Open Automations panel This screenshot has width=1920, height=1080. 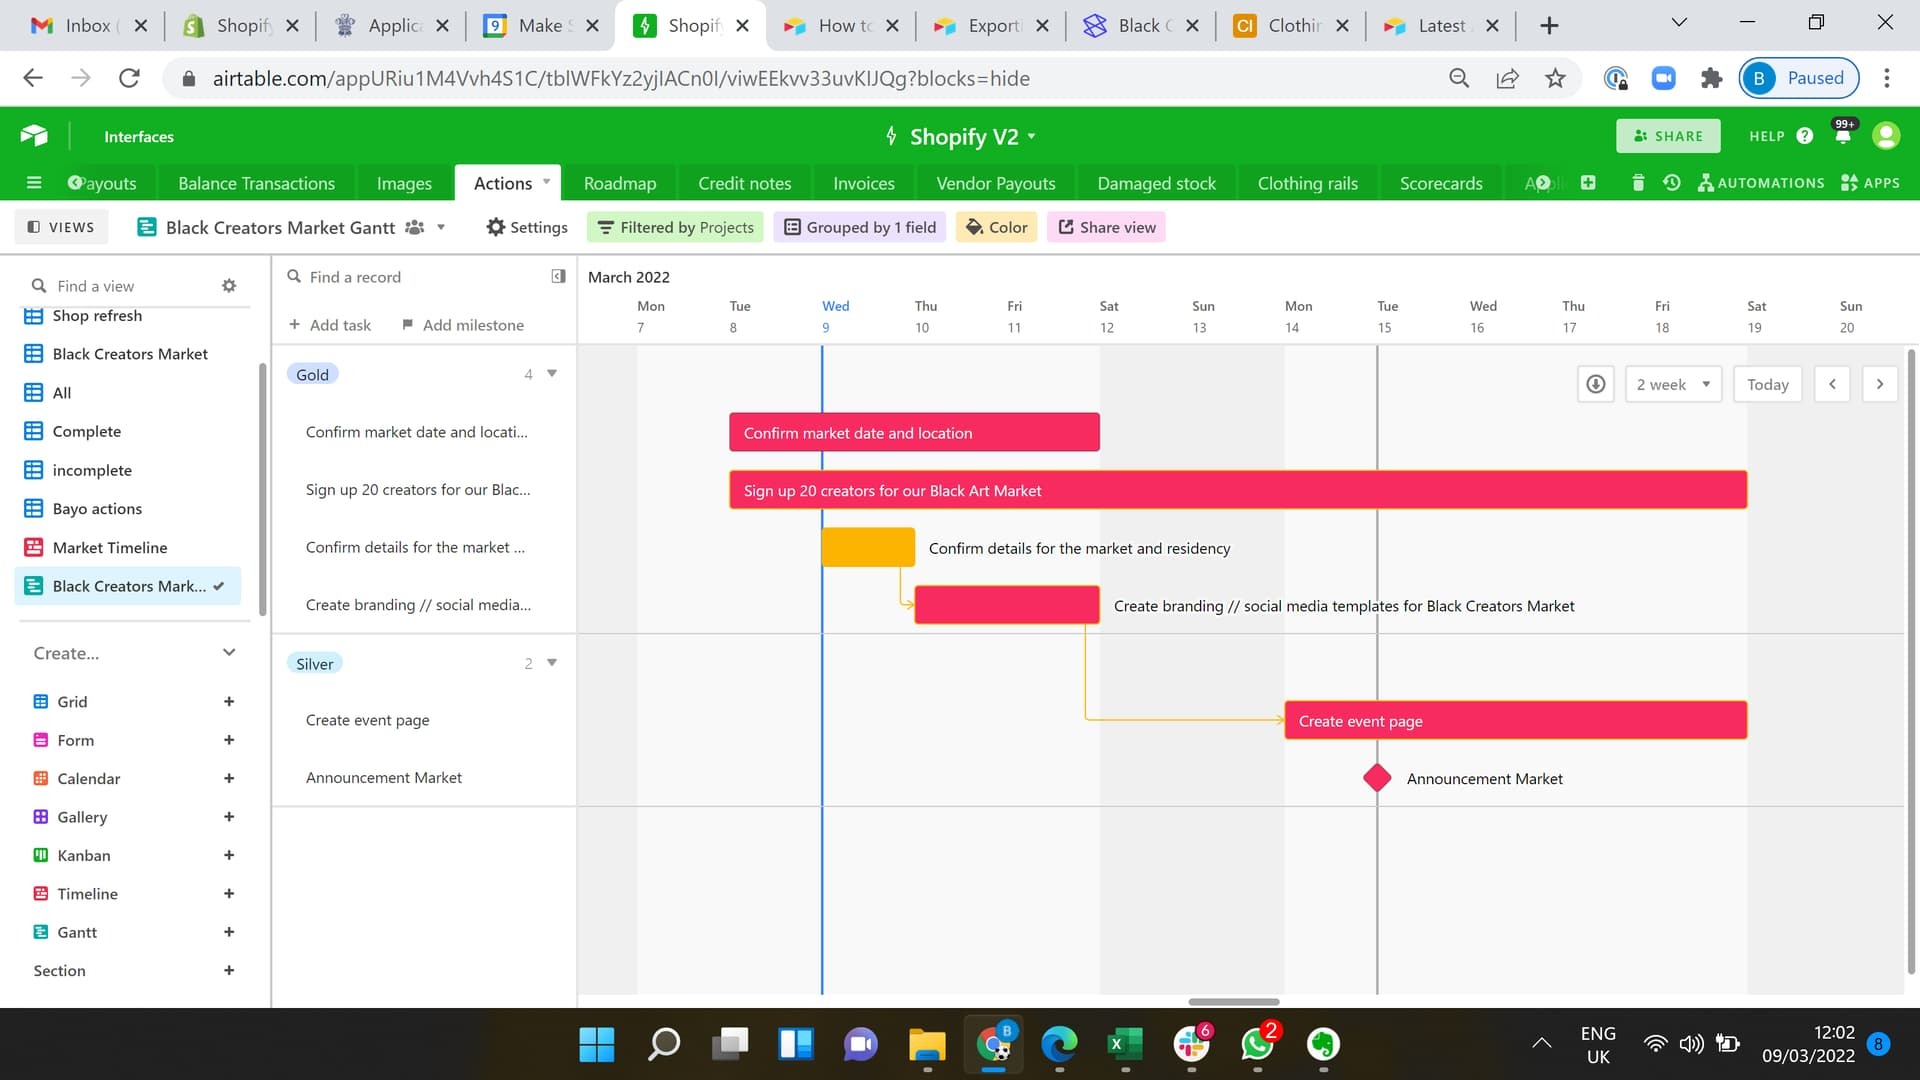tap(1761, 183)
